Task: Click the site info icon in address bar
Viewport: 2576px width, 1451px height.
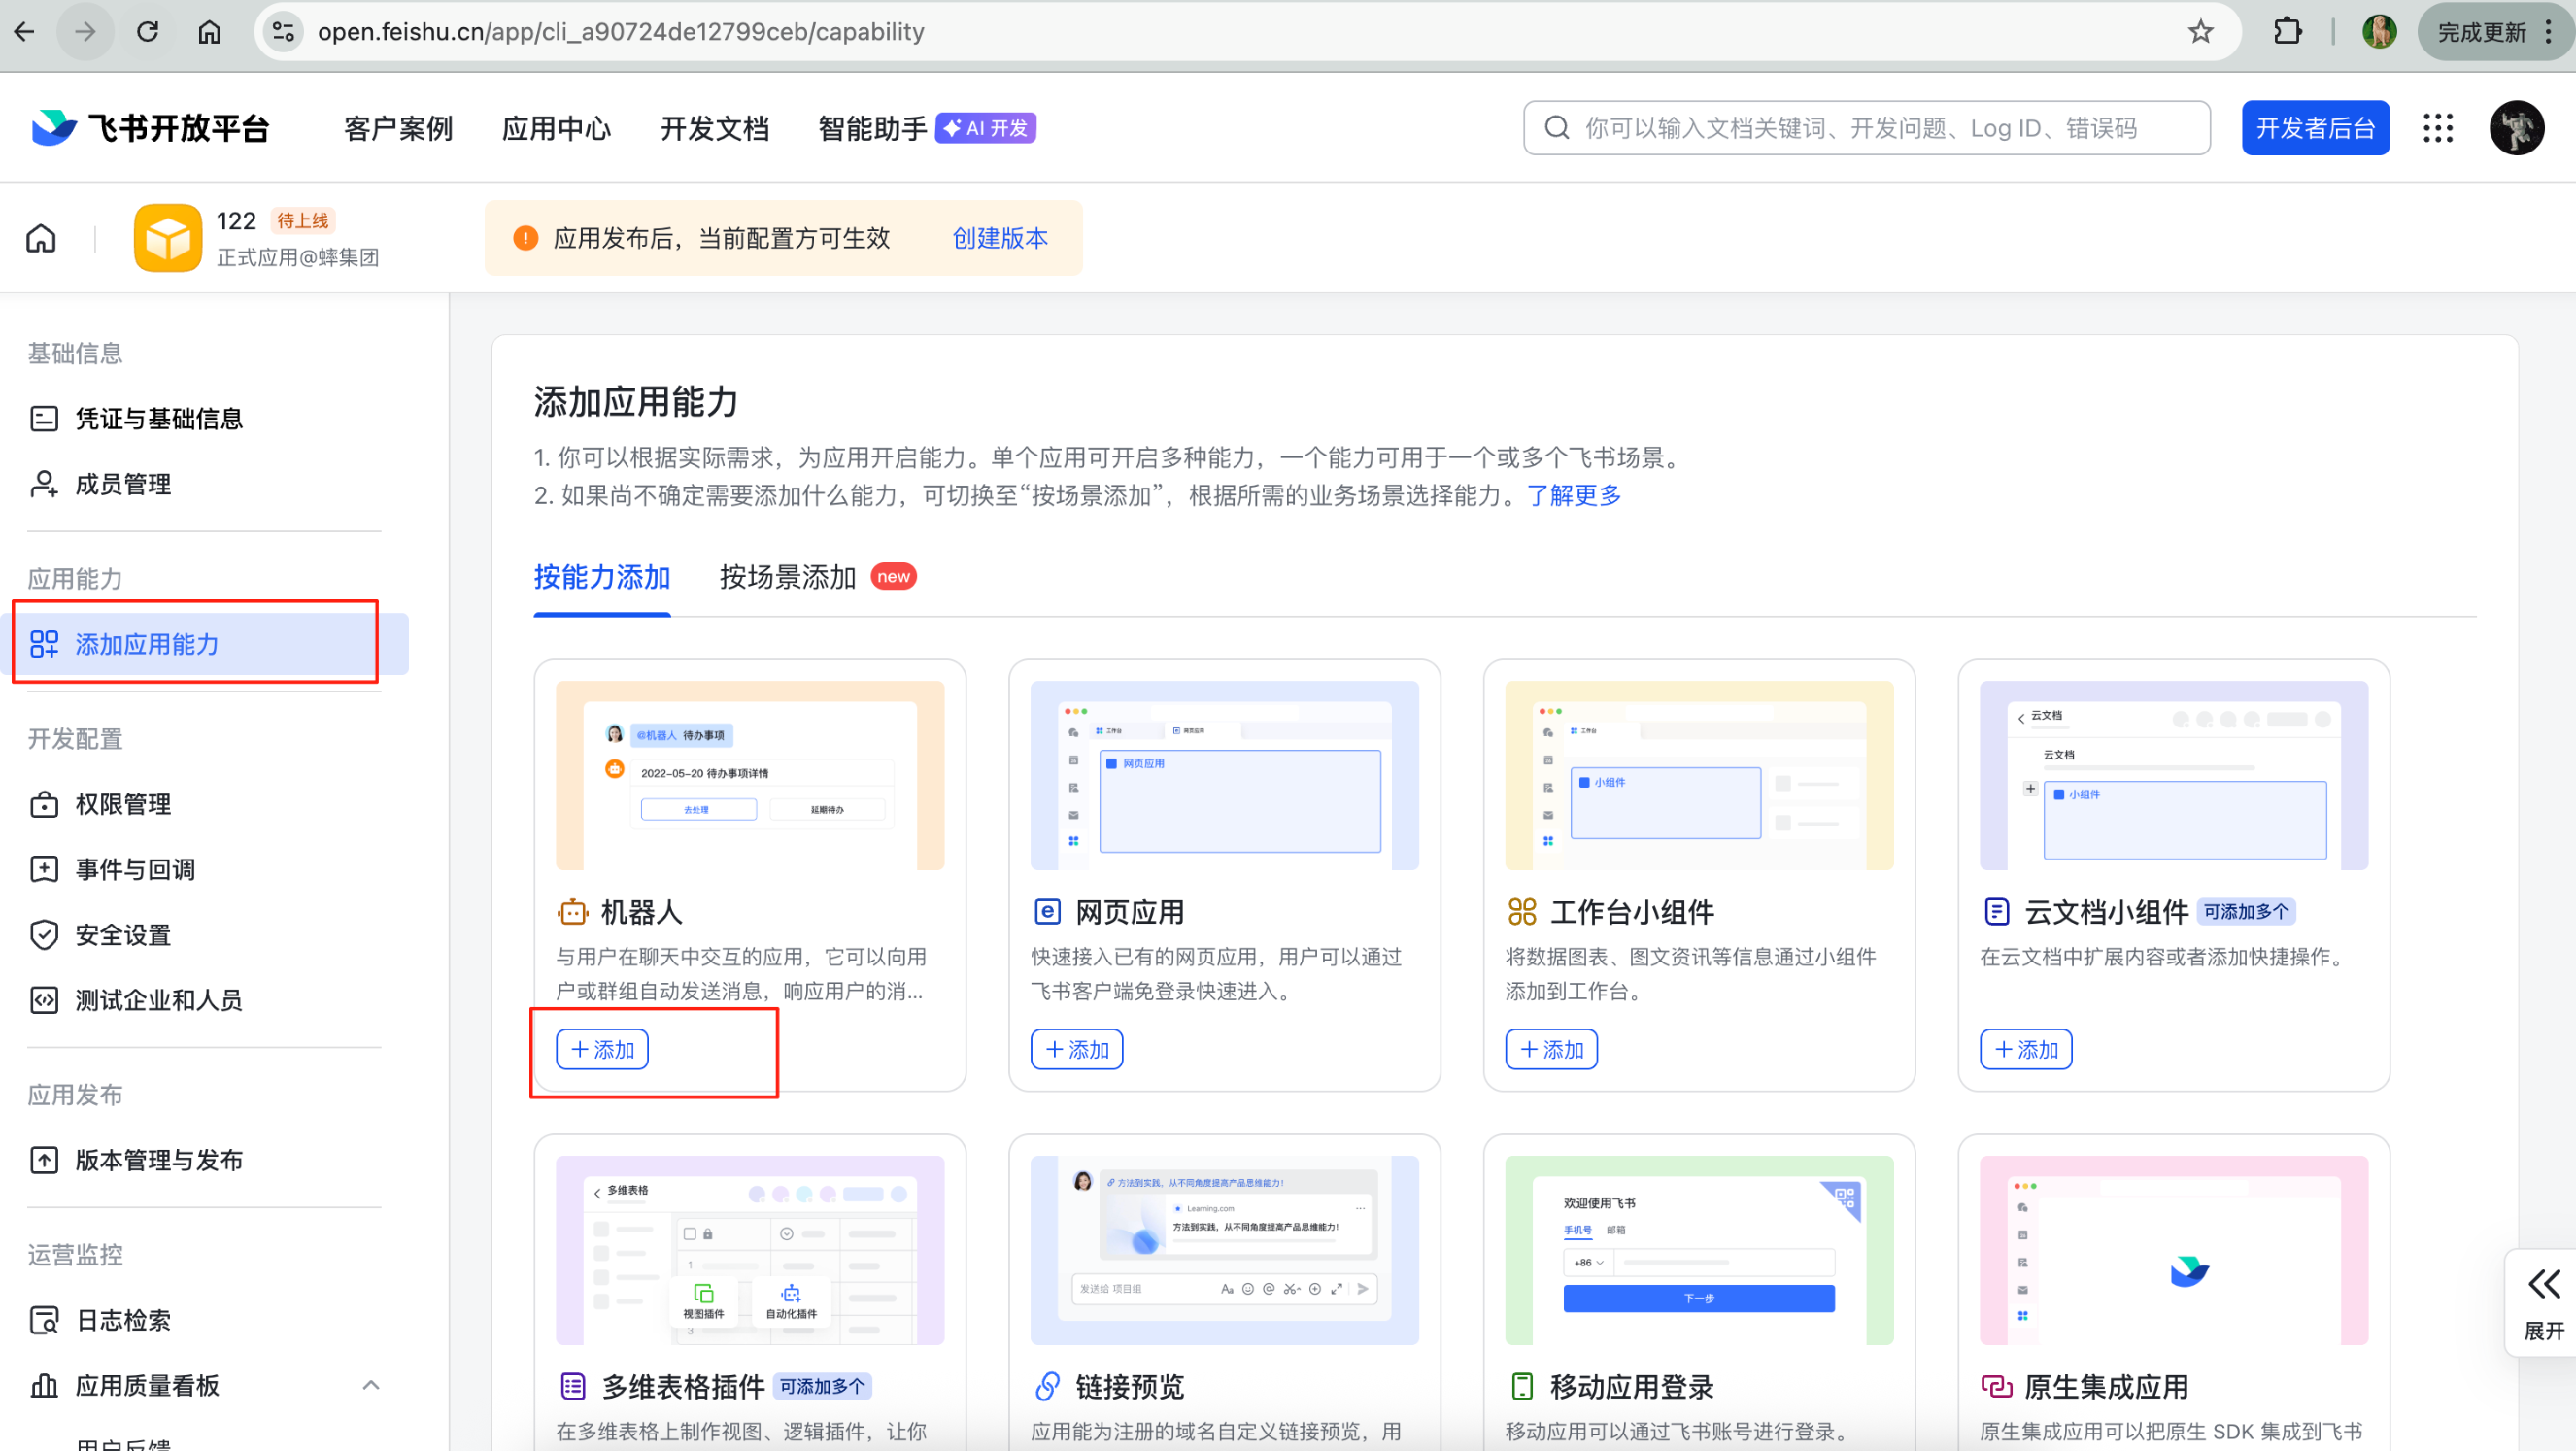Action: [283, 32]
